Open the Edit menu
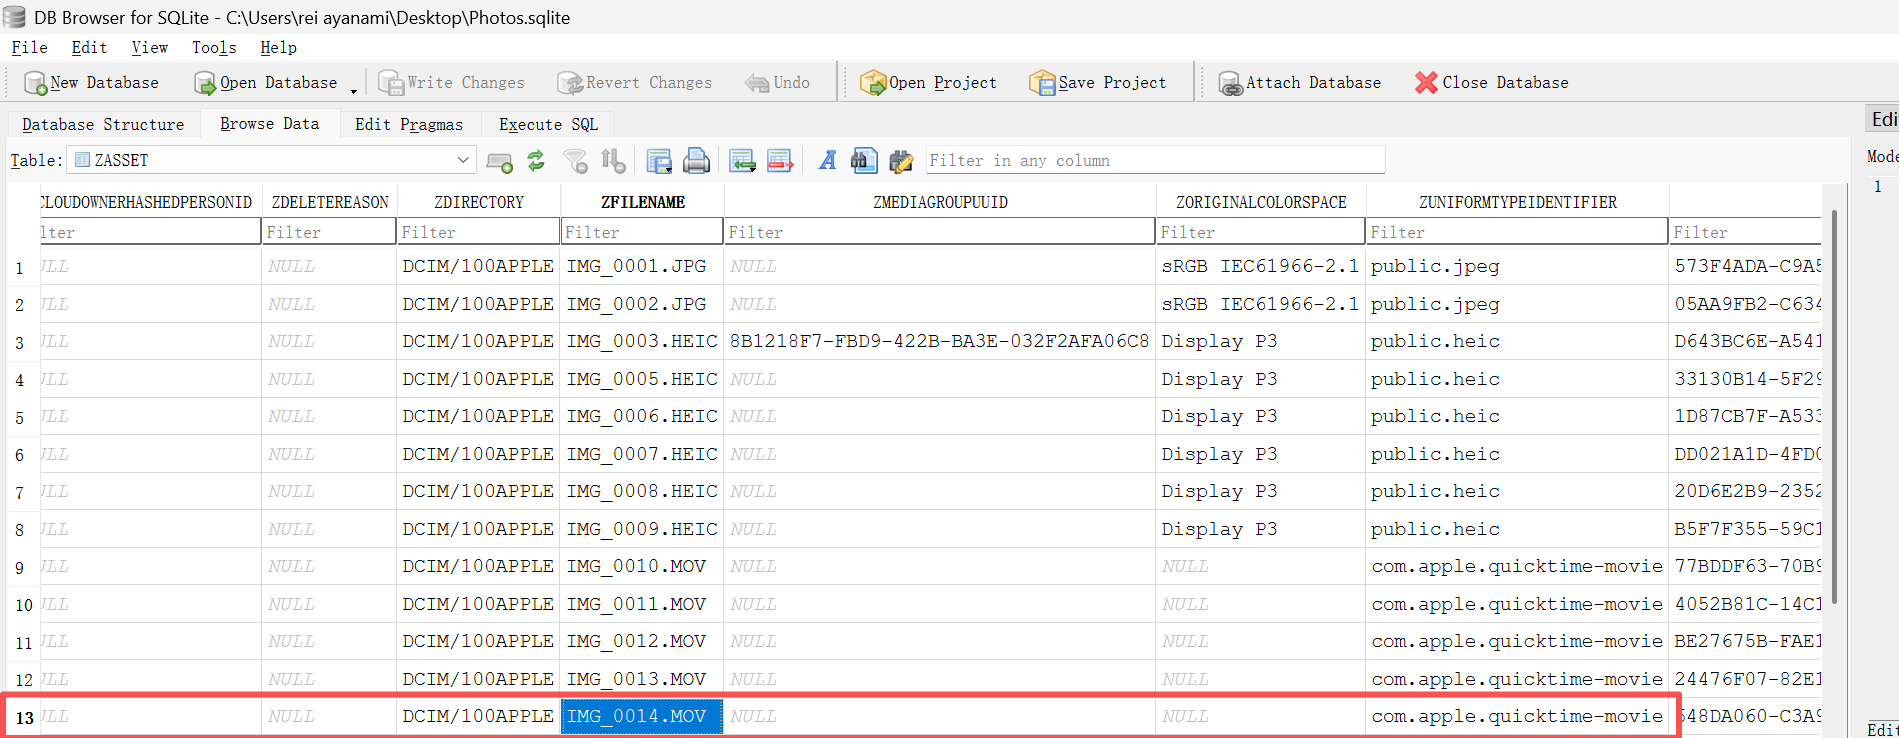This screenshot has height=738, width=1899. (89, 48)
